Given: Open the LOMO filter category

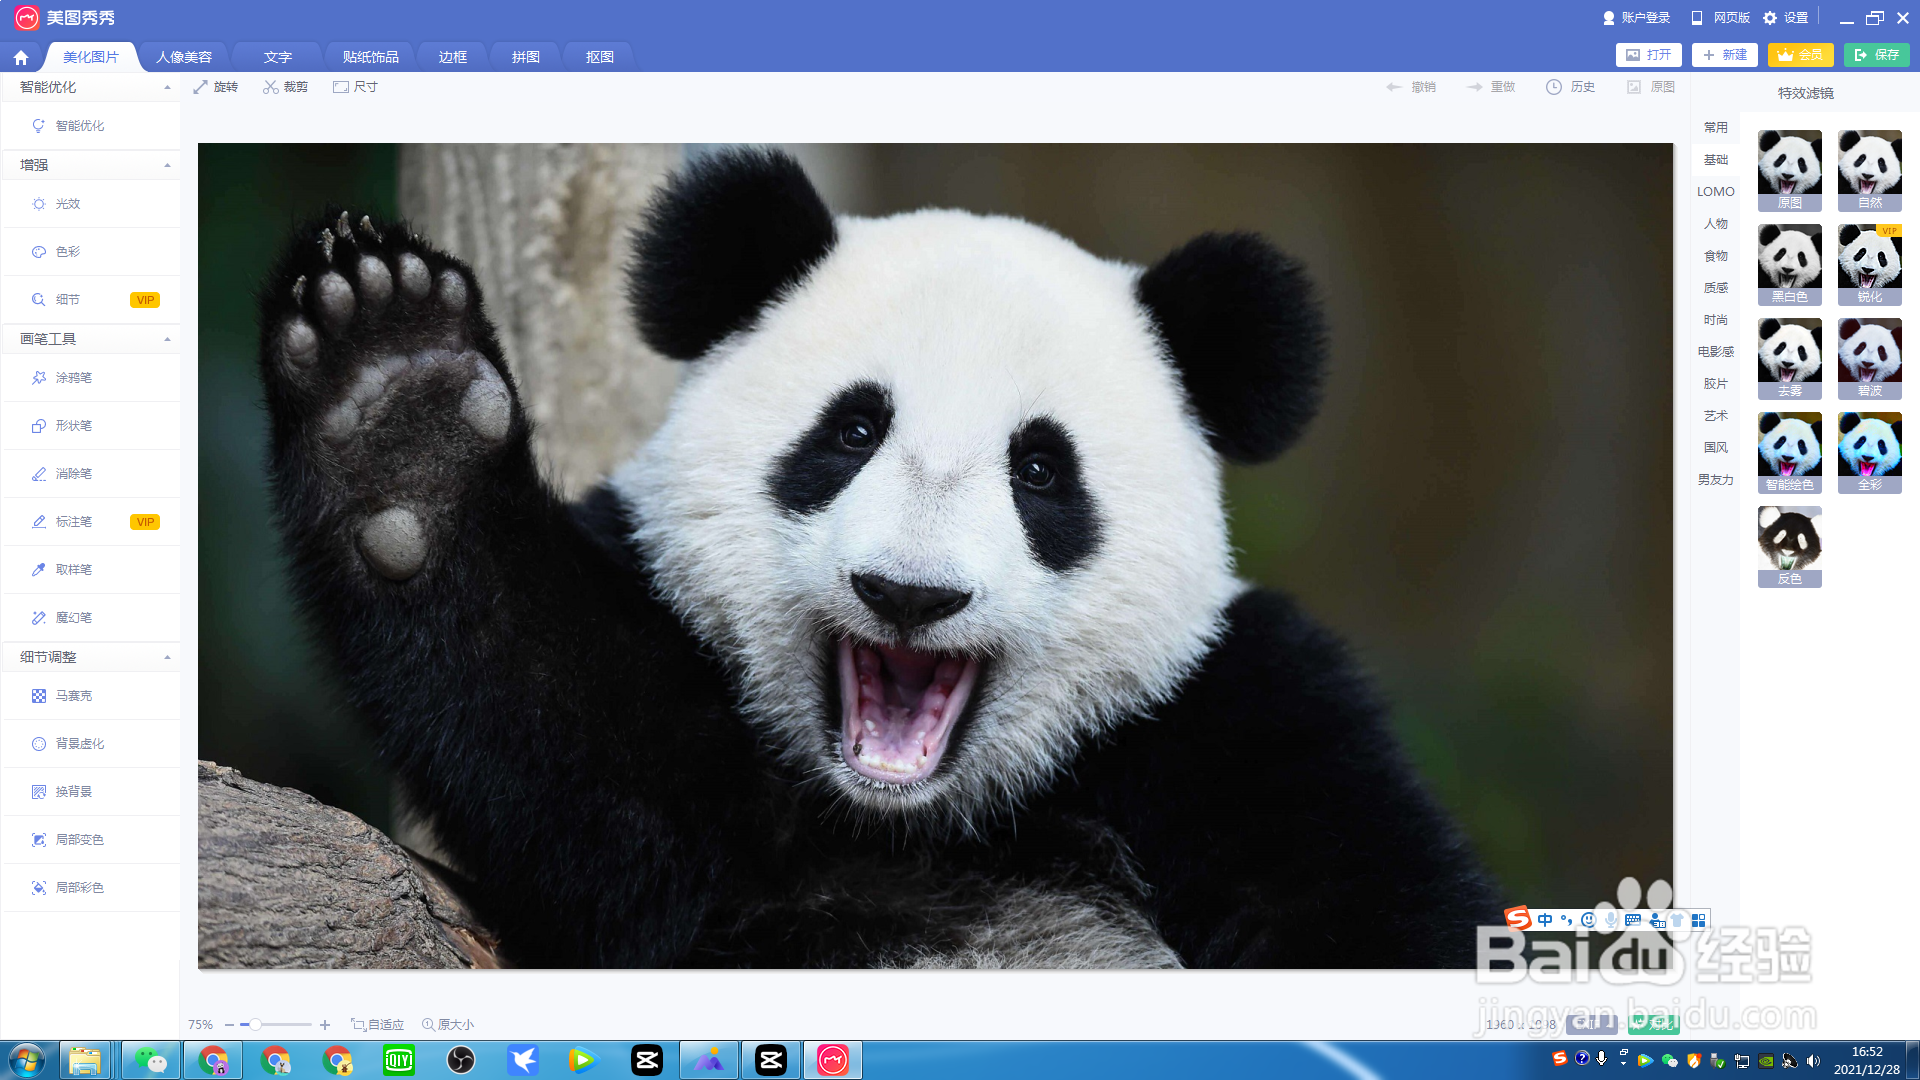Looking at the screenshot, I should (1715, 192).
